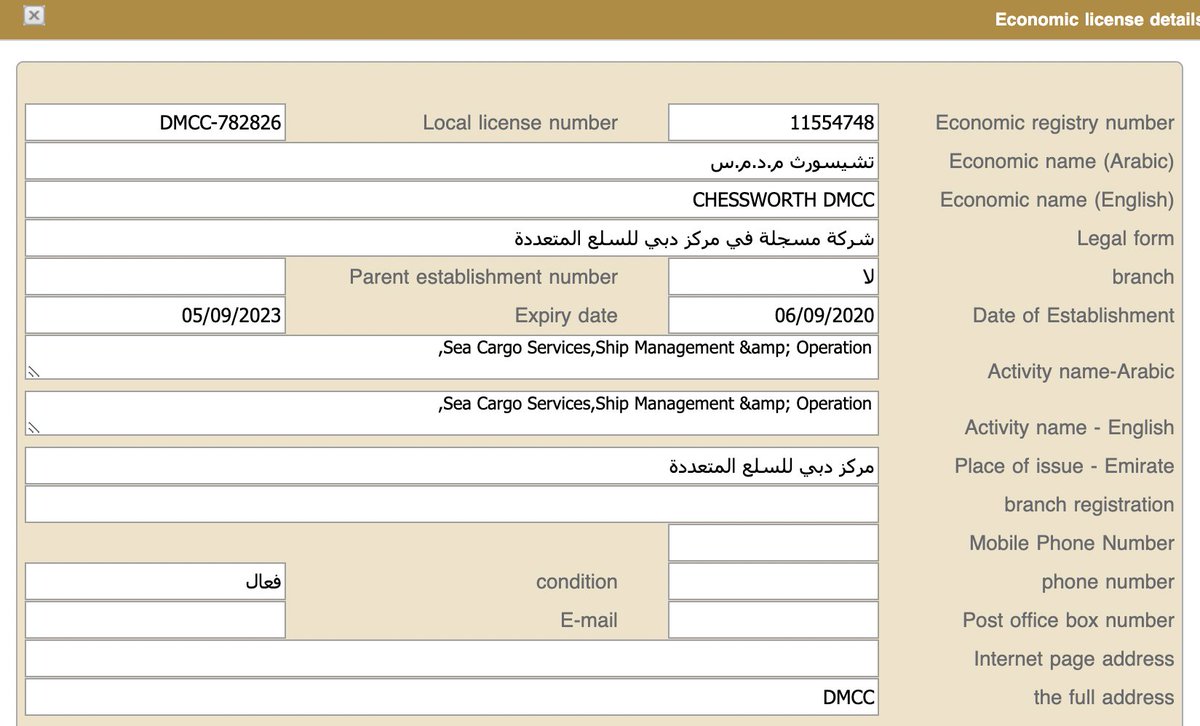Click the empty branch registration field
Screen dimensions: 1200x726
tap(452, 504)
